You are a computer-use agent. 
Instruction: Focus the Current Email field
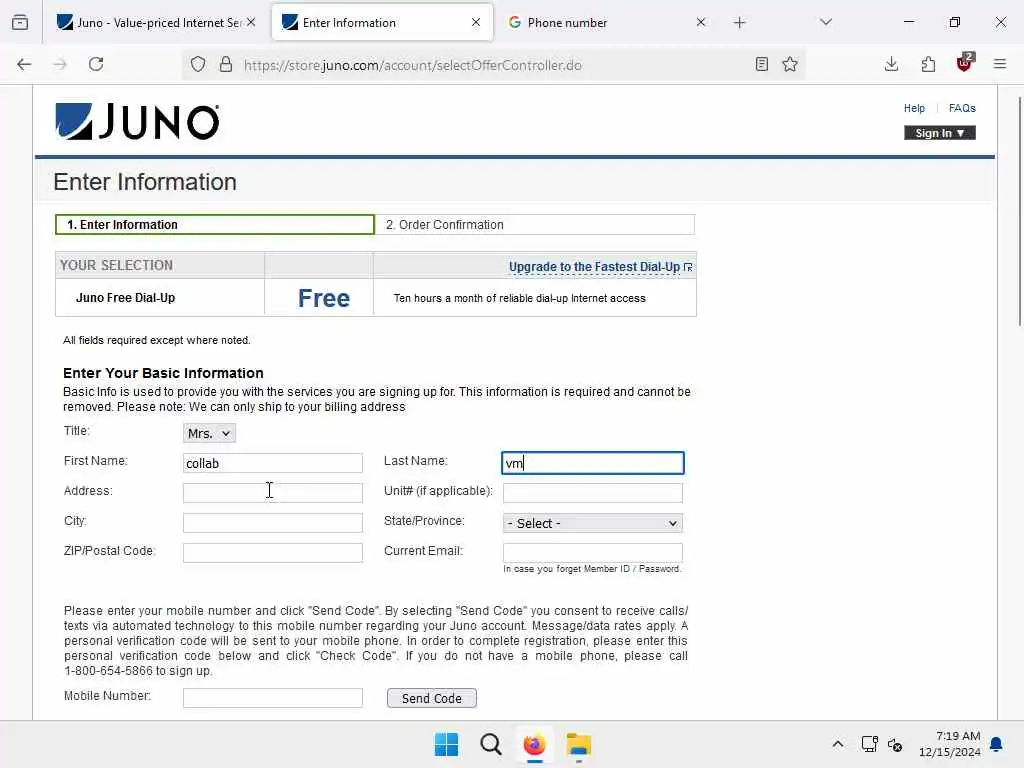pyautogui.click(x=592, y=553)
